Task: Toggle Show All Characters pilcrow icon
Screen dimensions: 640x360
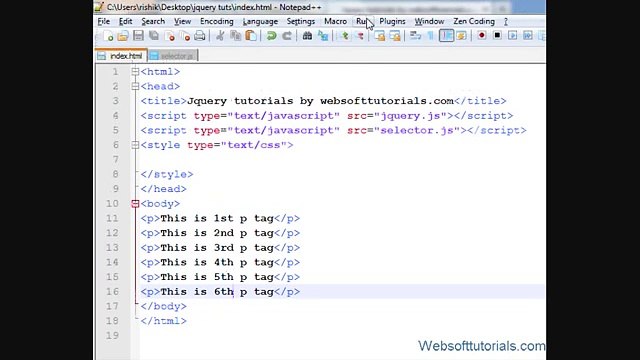Action: (431, 36)
